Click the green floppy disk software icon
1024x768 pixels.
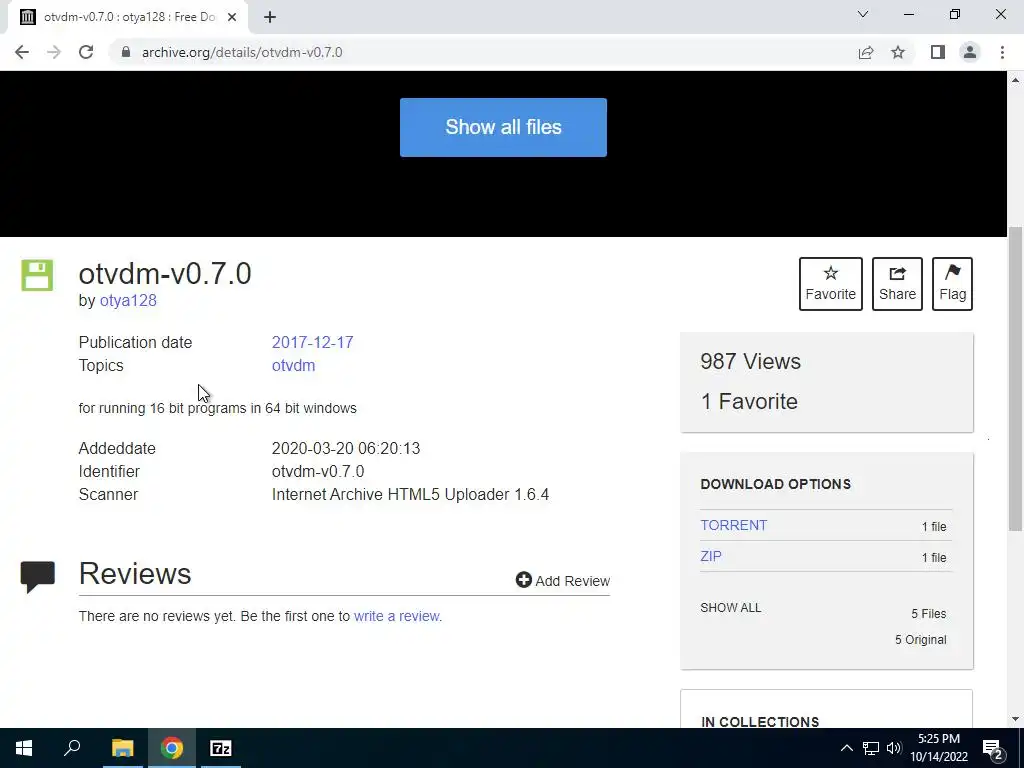(37, 275)
